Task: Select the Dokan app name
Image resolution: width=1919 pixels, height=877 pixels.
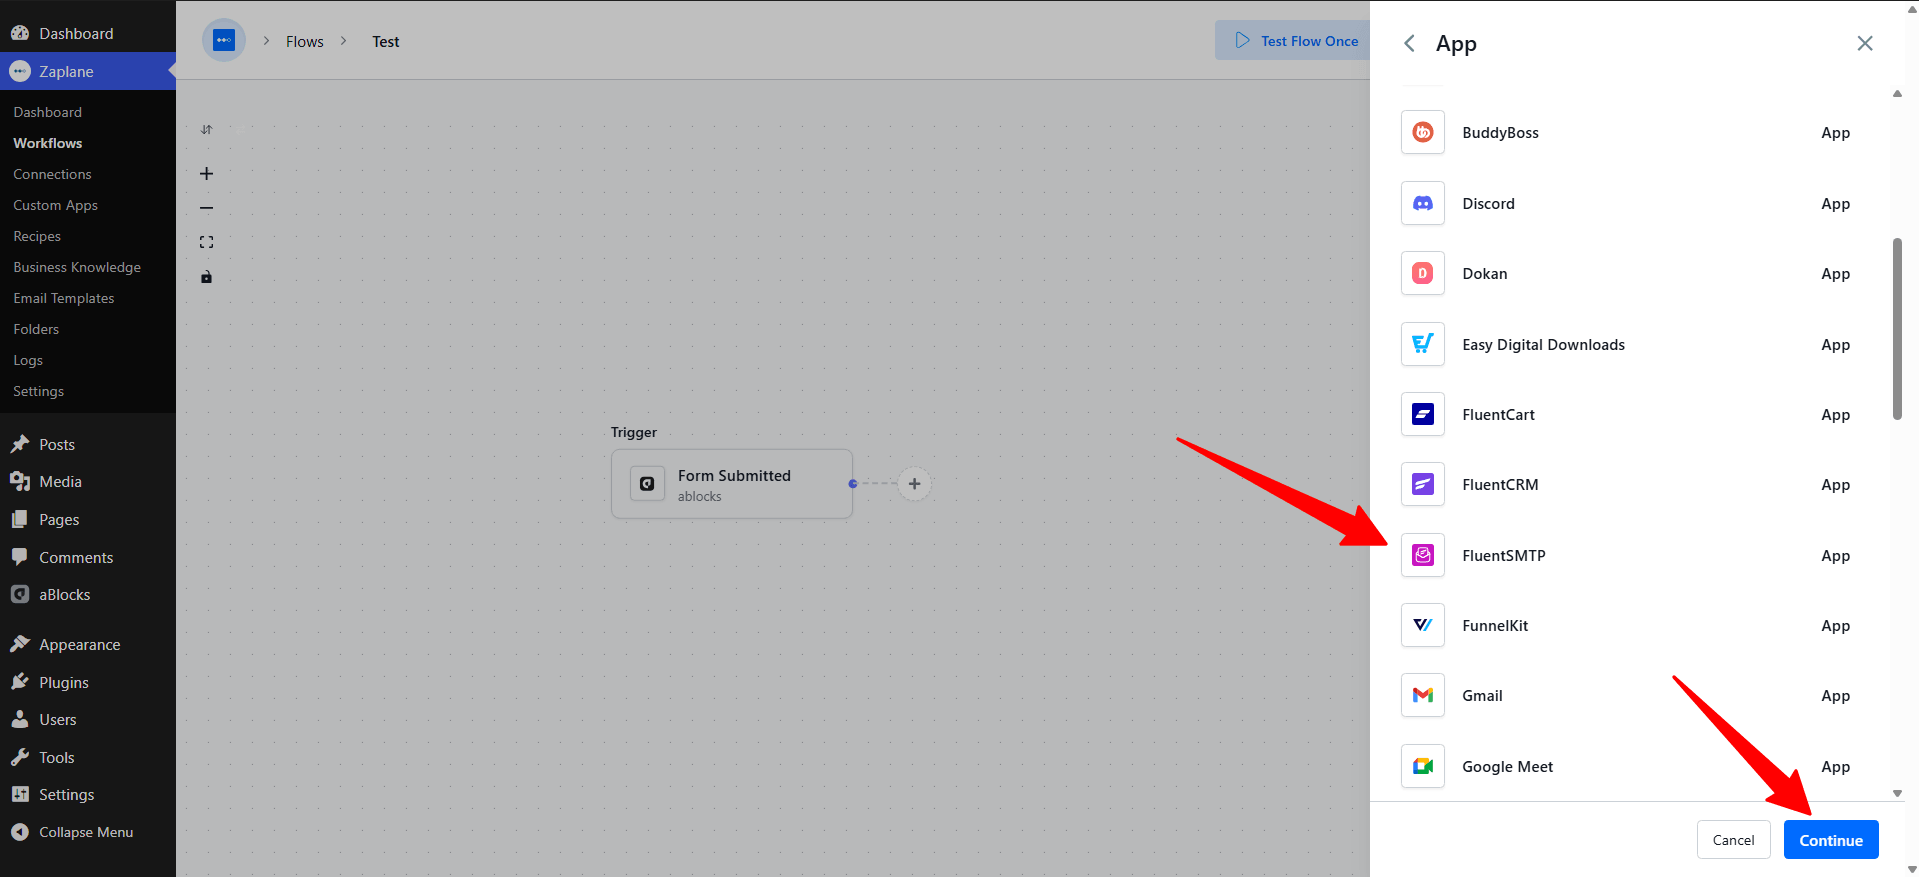Action: (x=1484, y=274)
